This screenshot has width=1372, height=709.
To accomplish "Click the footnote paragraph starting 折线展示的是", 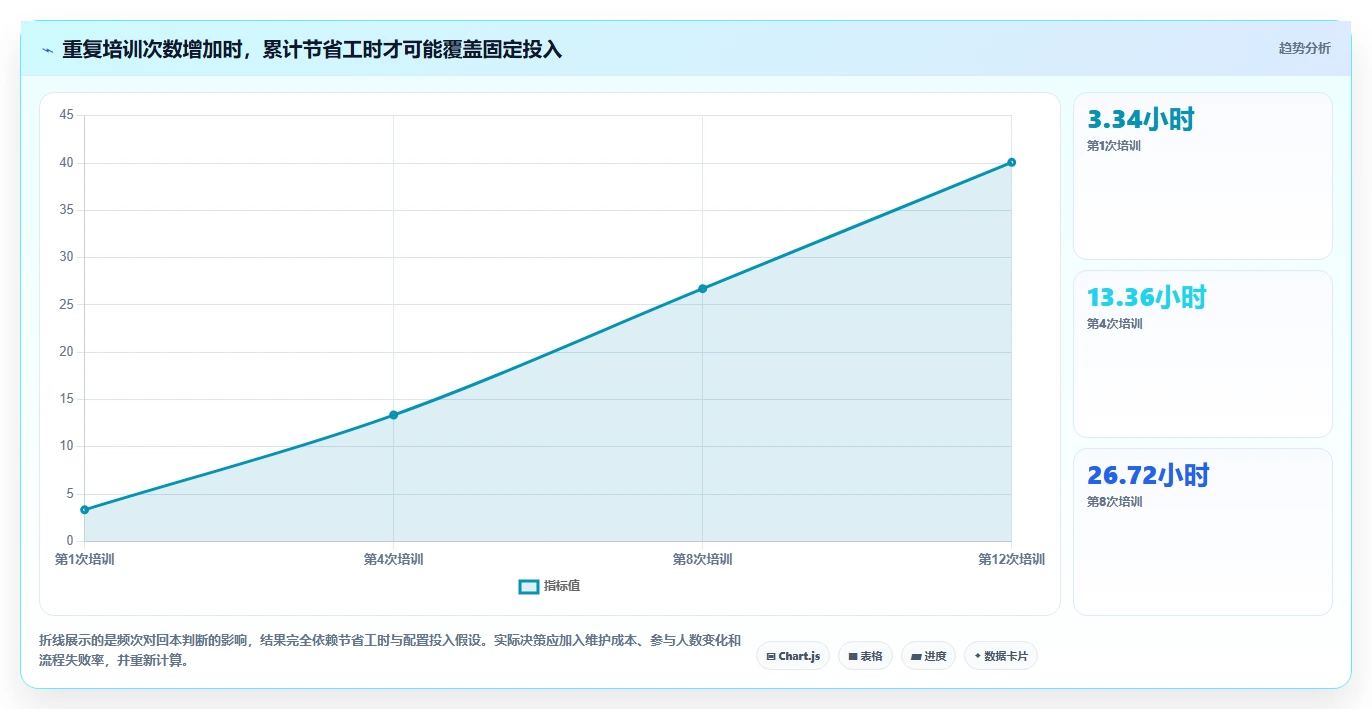I will pos(390,650).
